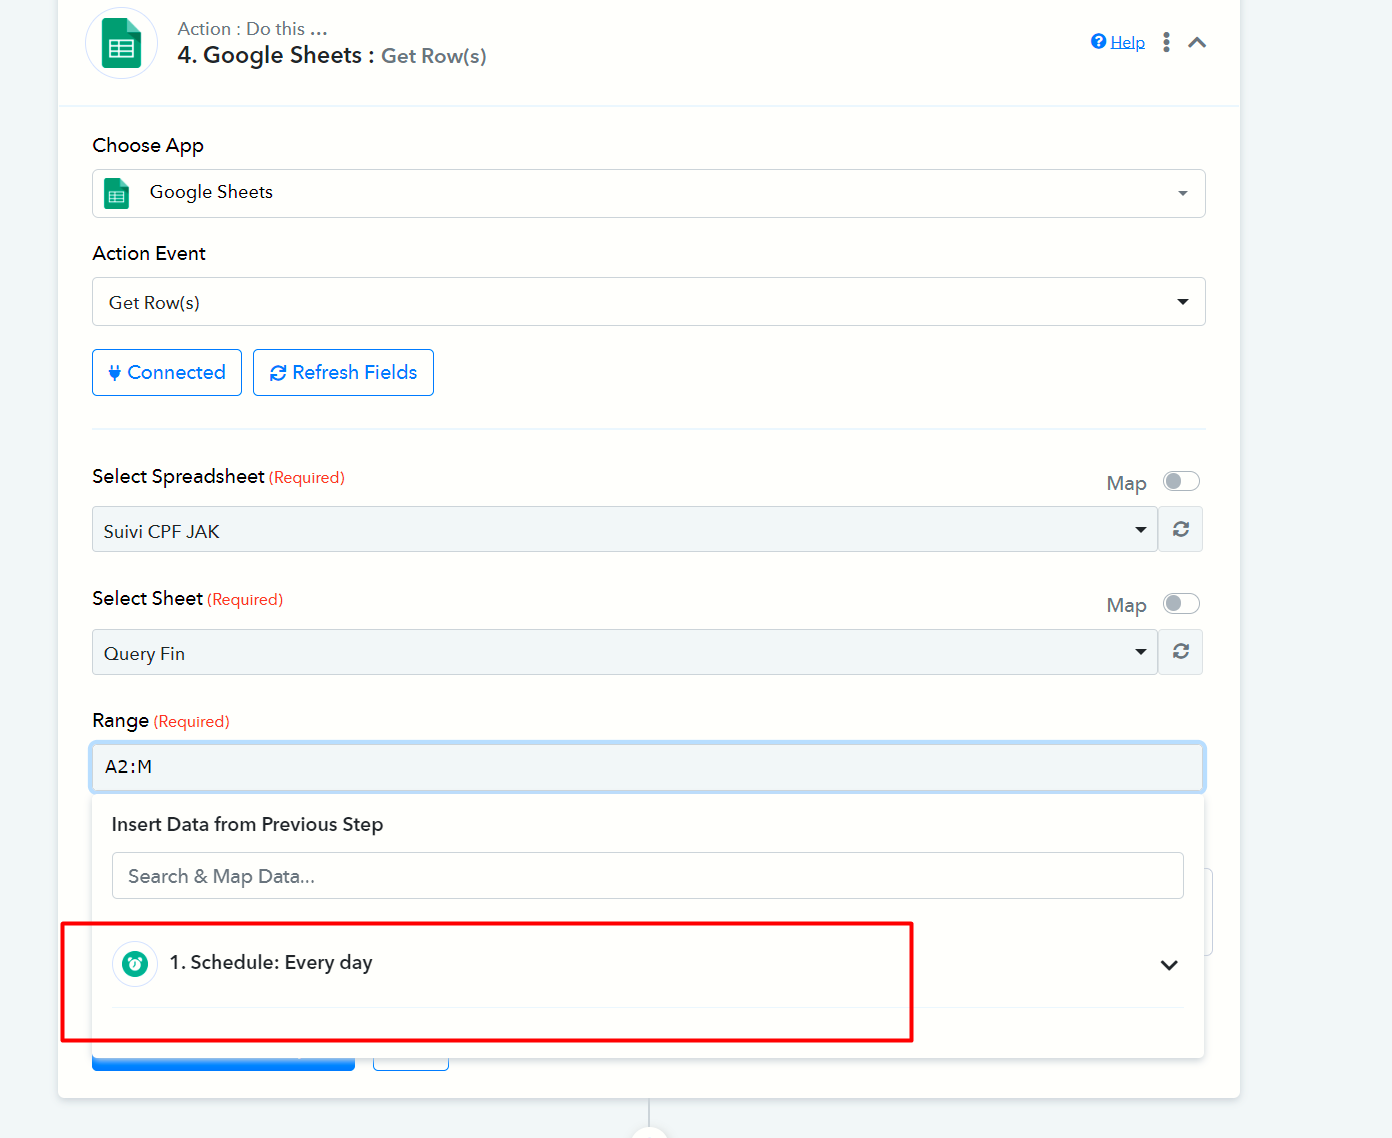Viewport: 1392px width, 1138px height.
Task: Click the 'Choose App' label
Action: click(x=148, y=146)
